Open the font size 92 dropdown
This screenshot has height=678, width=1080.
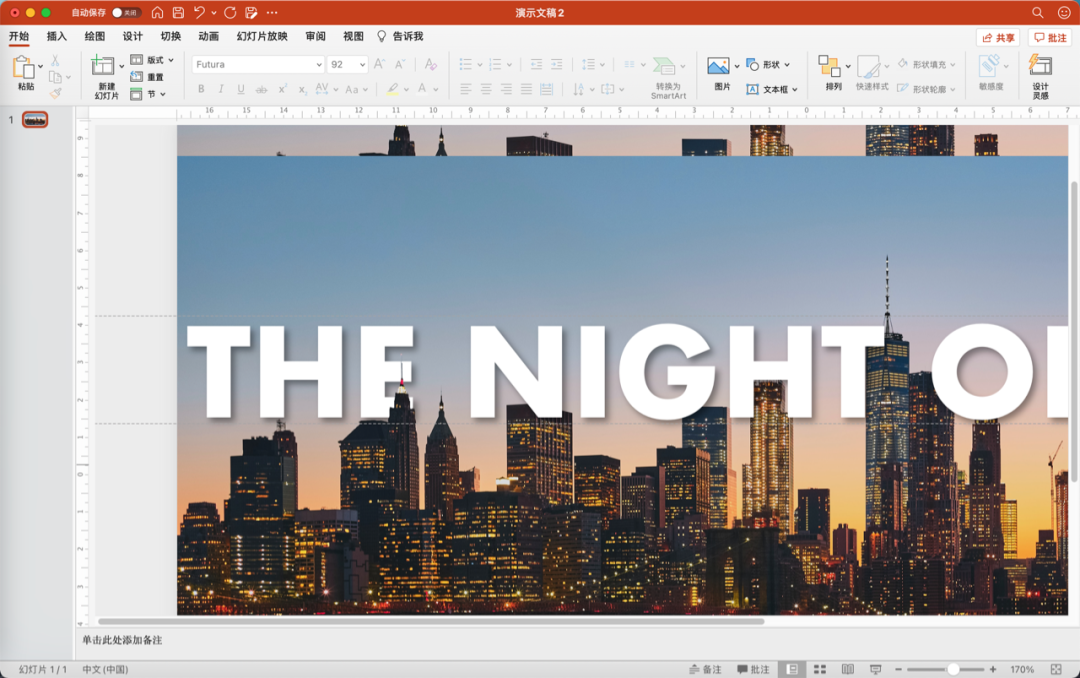pyautogui.click(x=362, y=64)
